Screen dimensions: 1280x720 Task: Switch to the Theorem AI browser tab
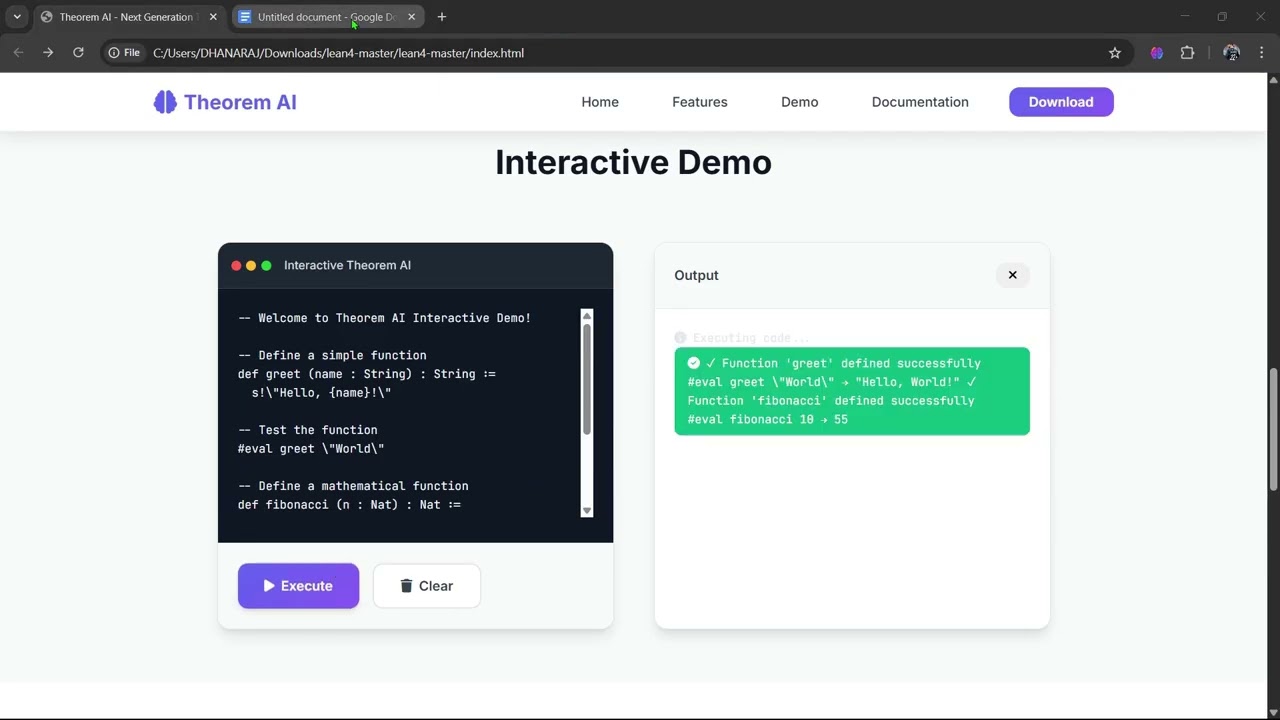click(130, 17)
